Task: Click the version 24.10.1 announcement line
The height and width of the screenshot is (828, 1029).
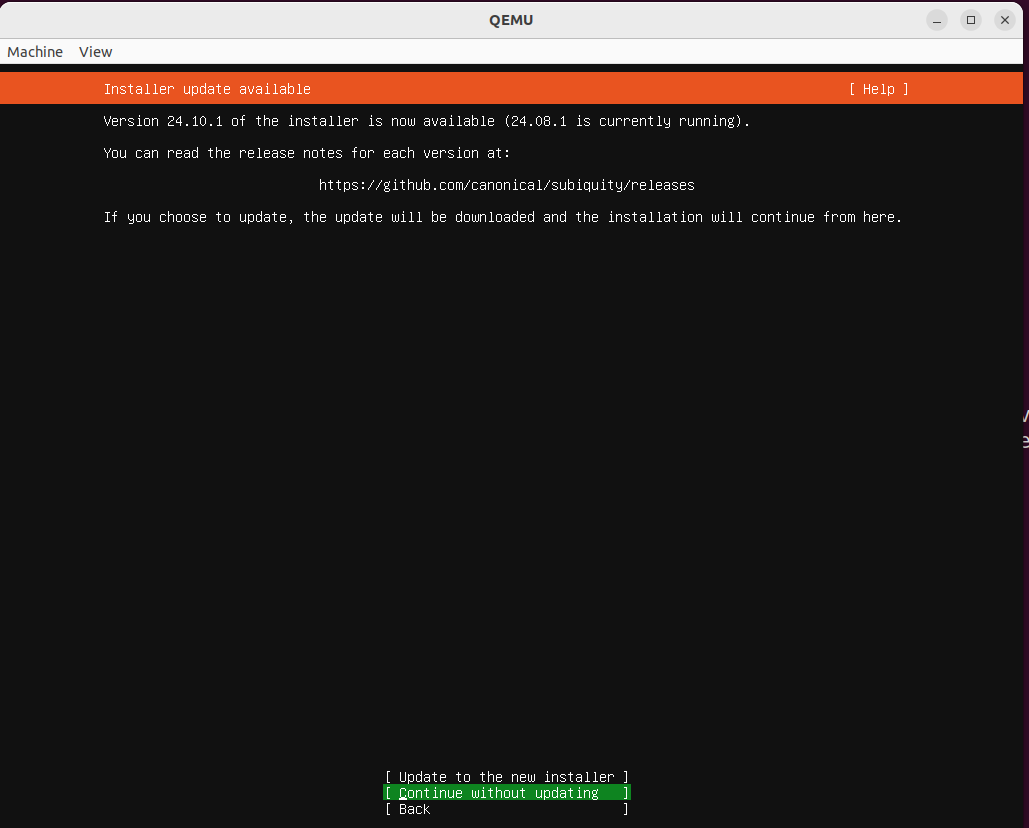Action: (x=426, y=120)
